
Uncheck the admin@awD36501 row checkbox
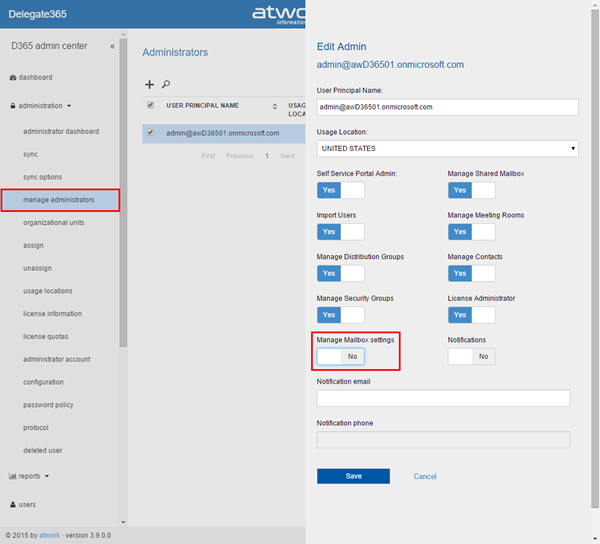click(150, 132)
